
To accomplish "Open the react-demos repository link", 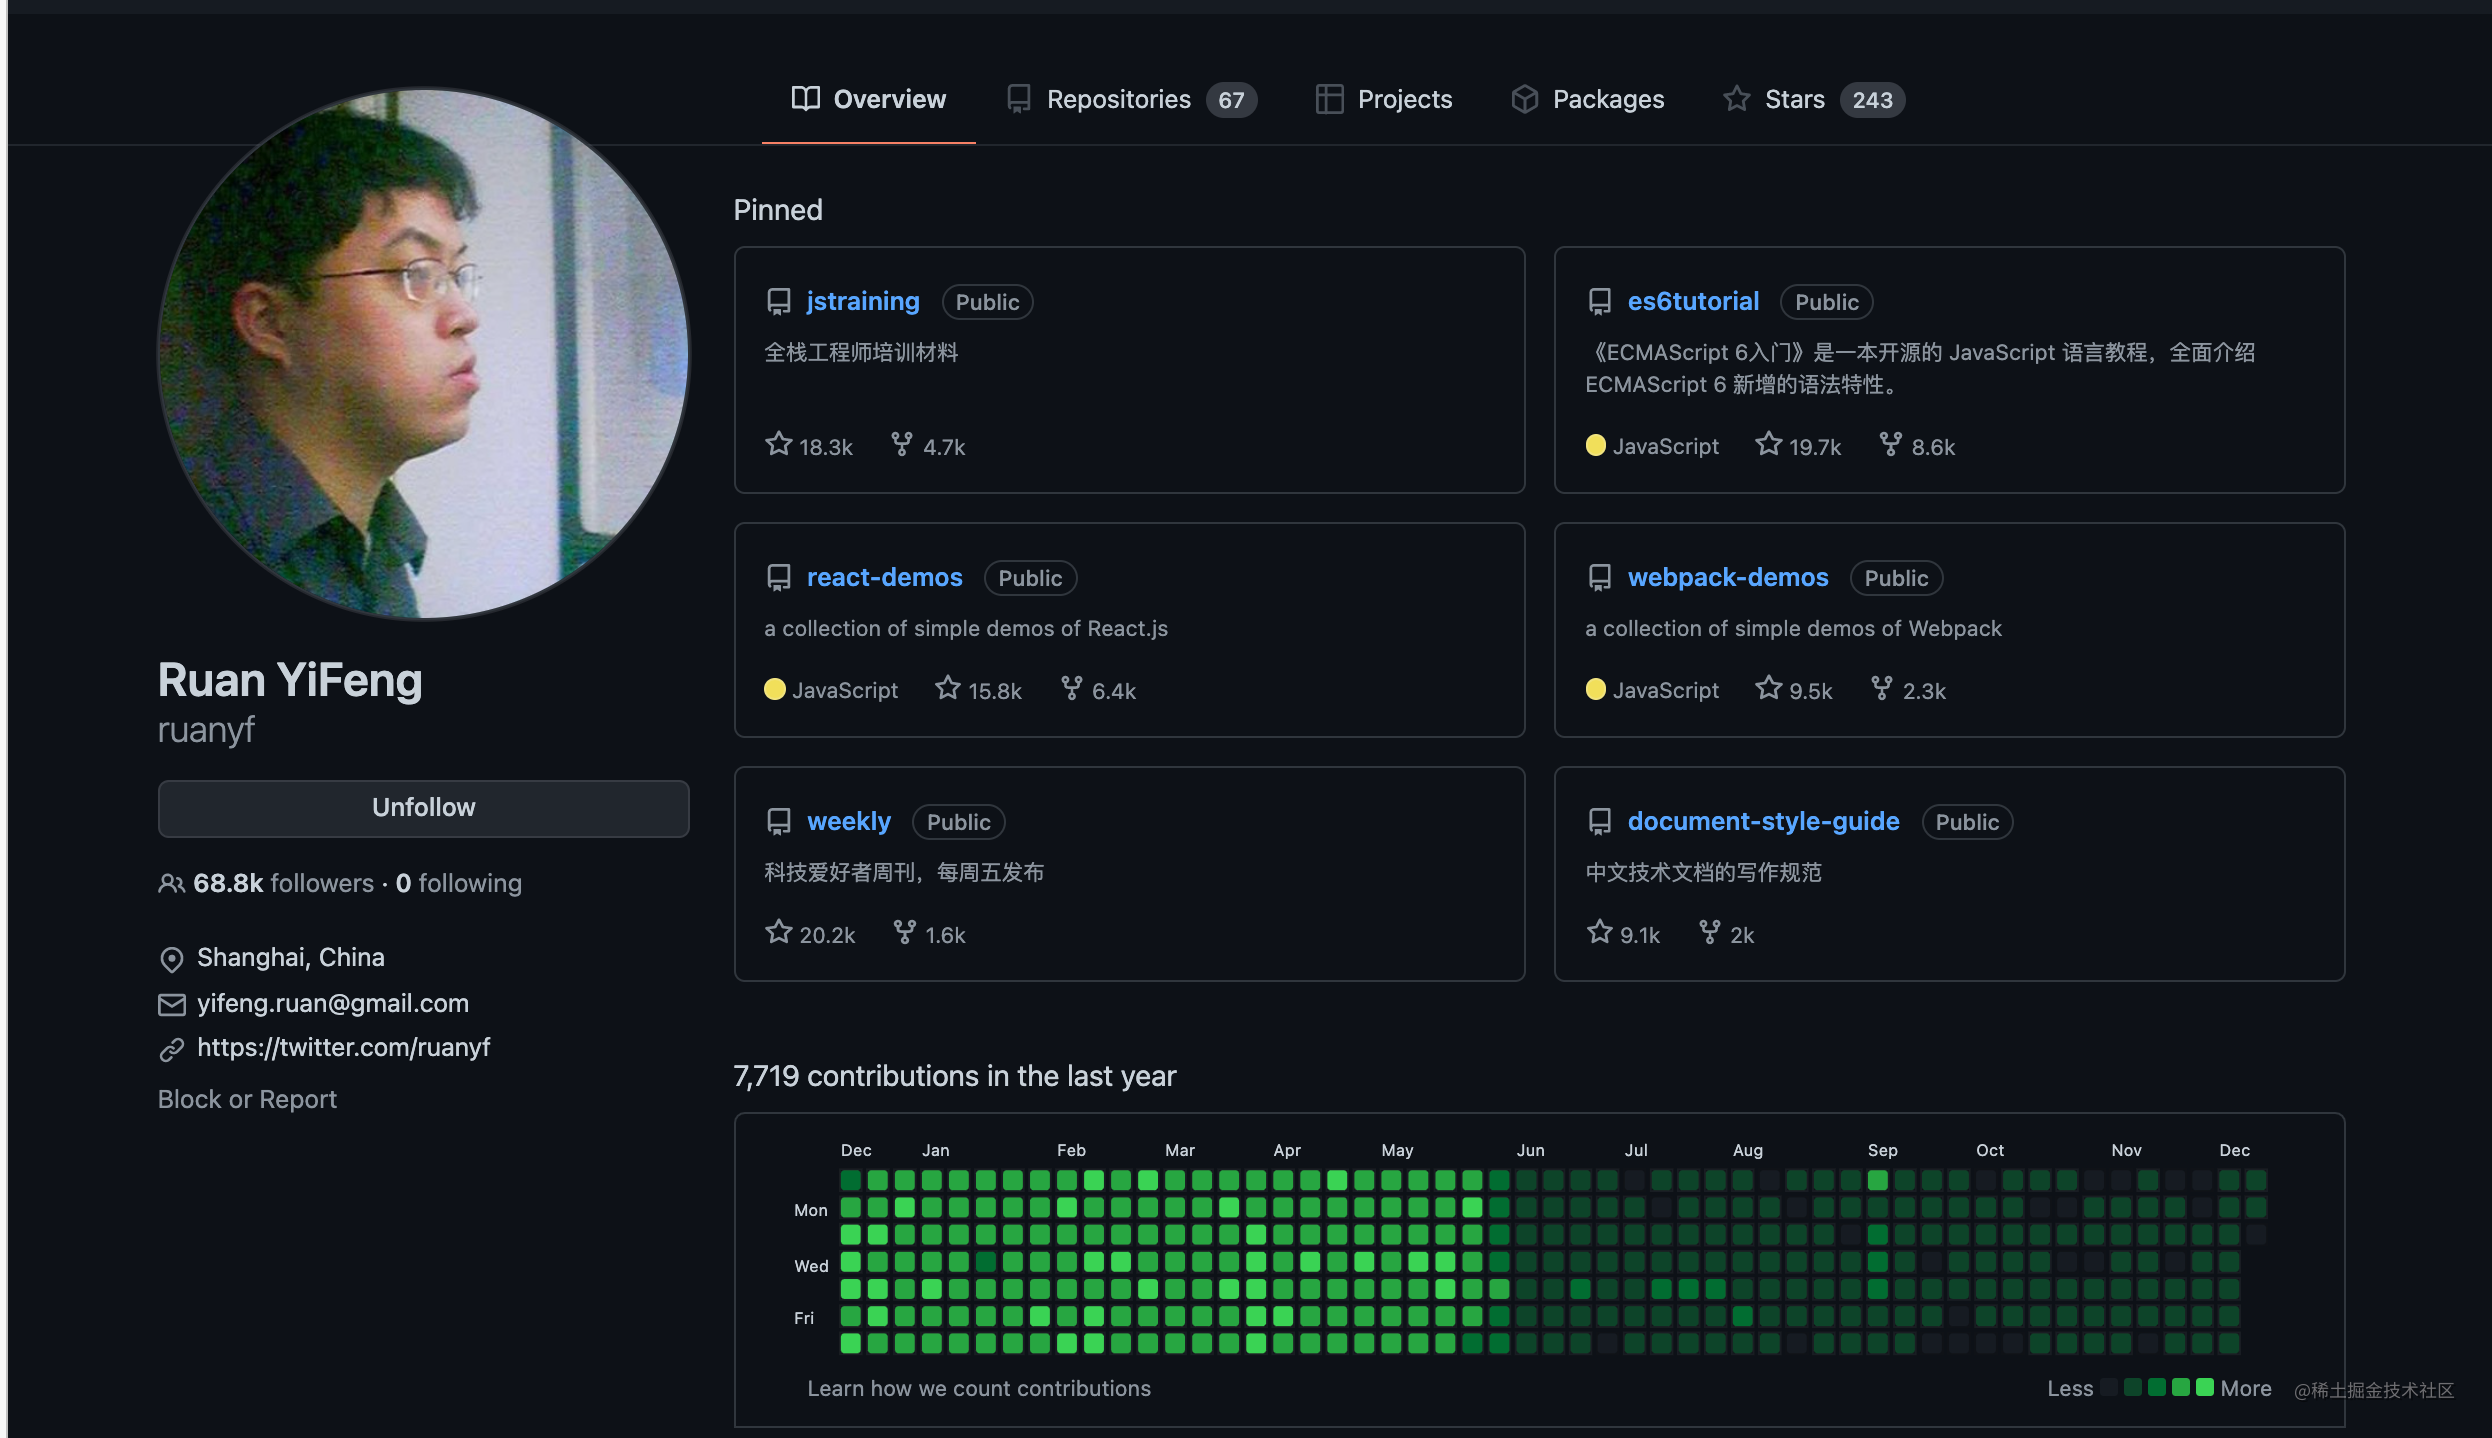I will [884, 577].
